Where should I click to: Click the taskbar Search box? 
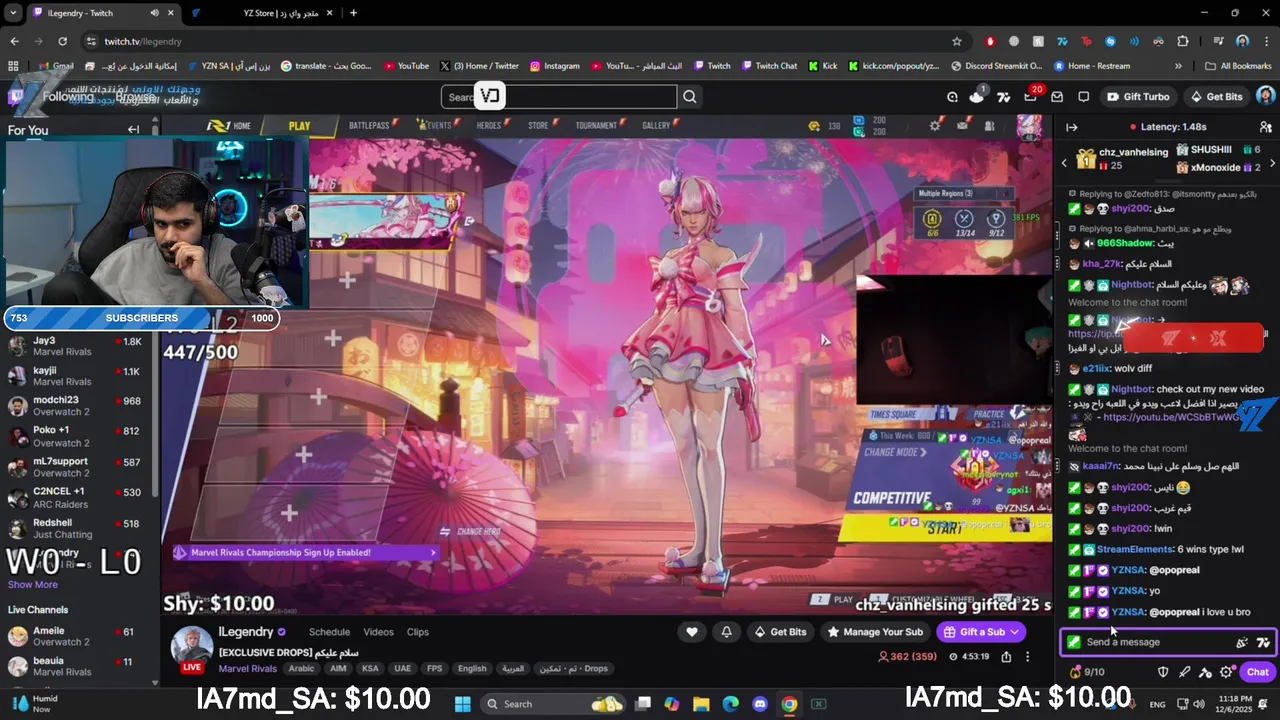tap(555, 704)
